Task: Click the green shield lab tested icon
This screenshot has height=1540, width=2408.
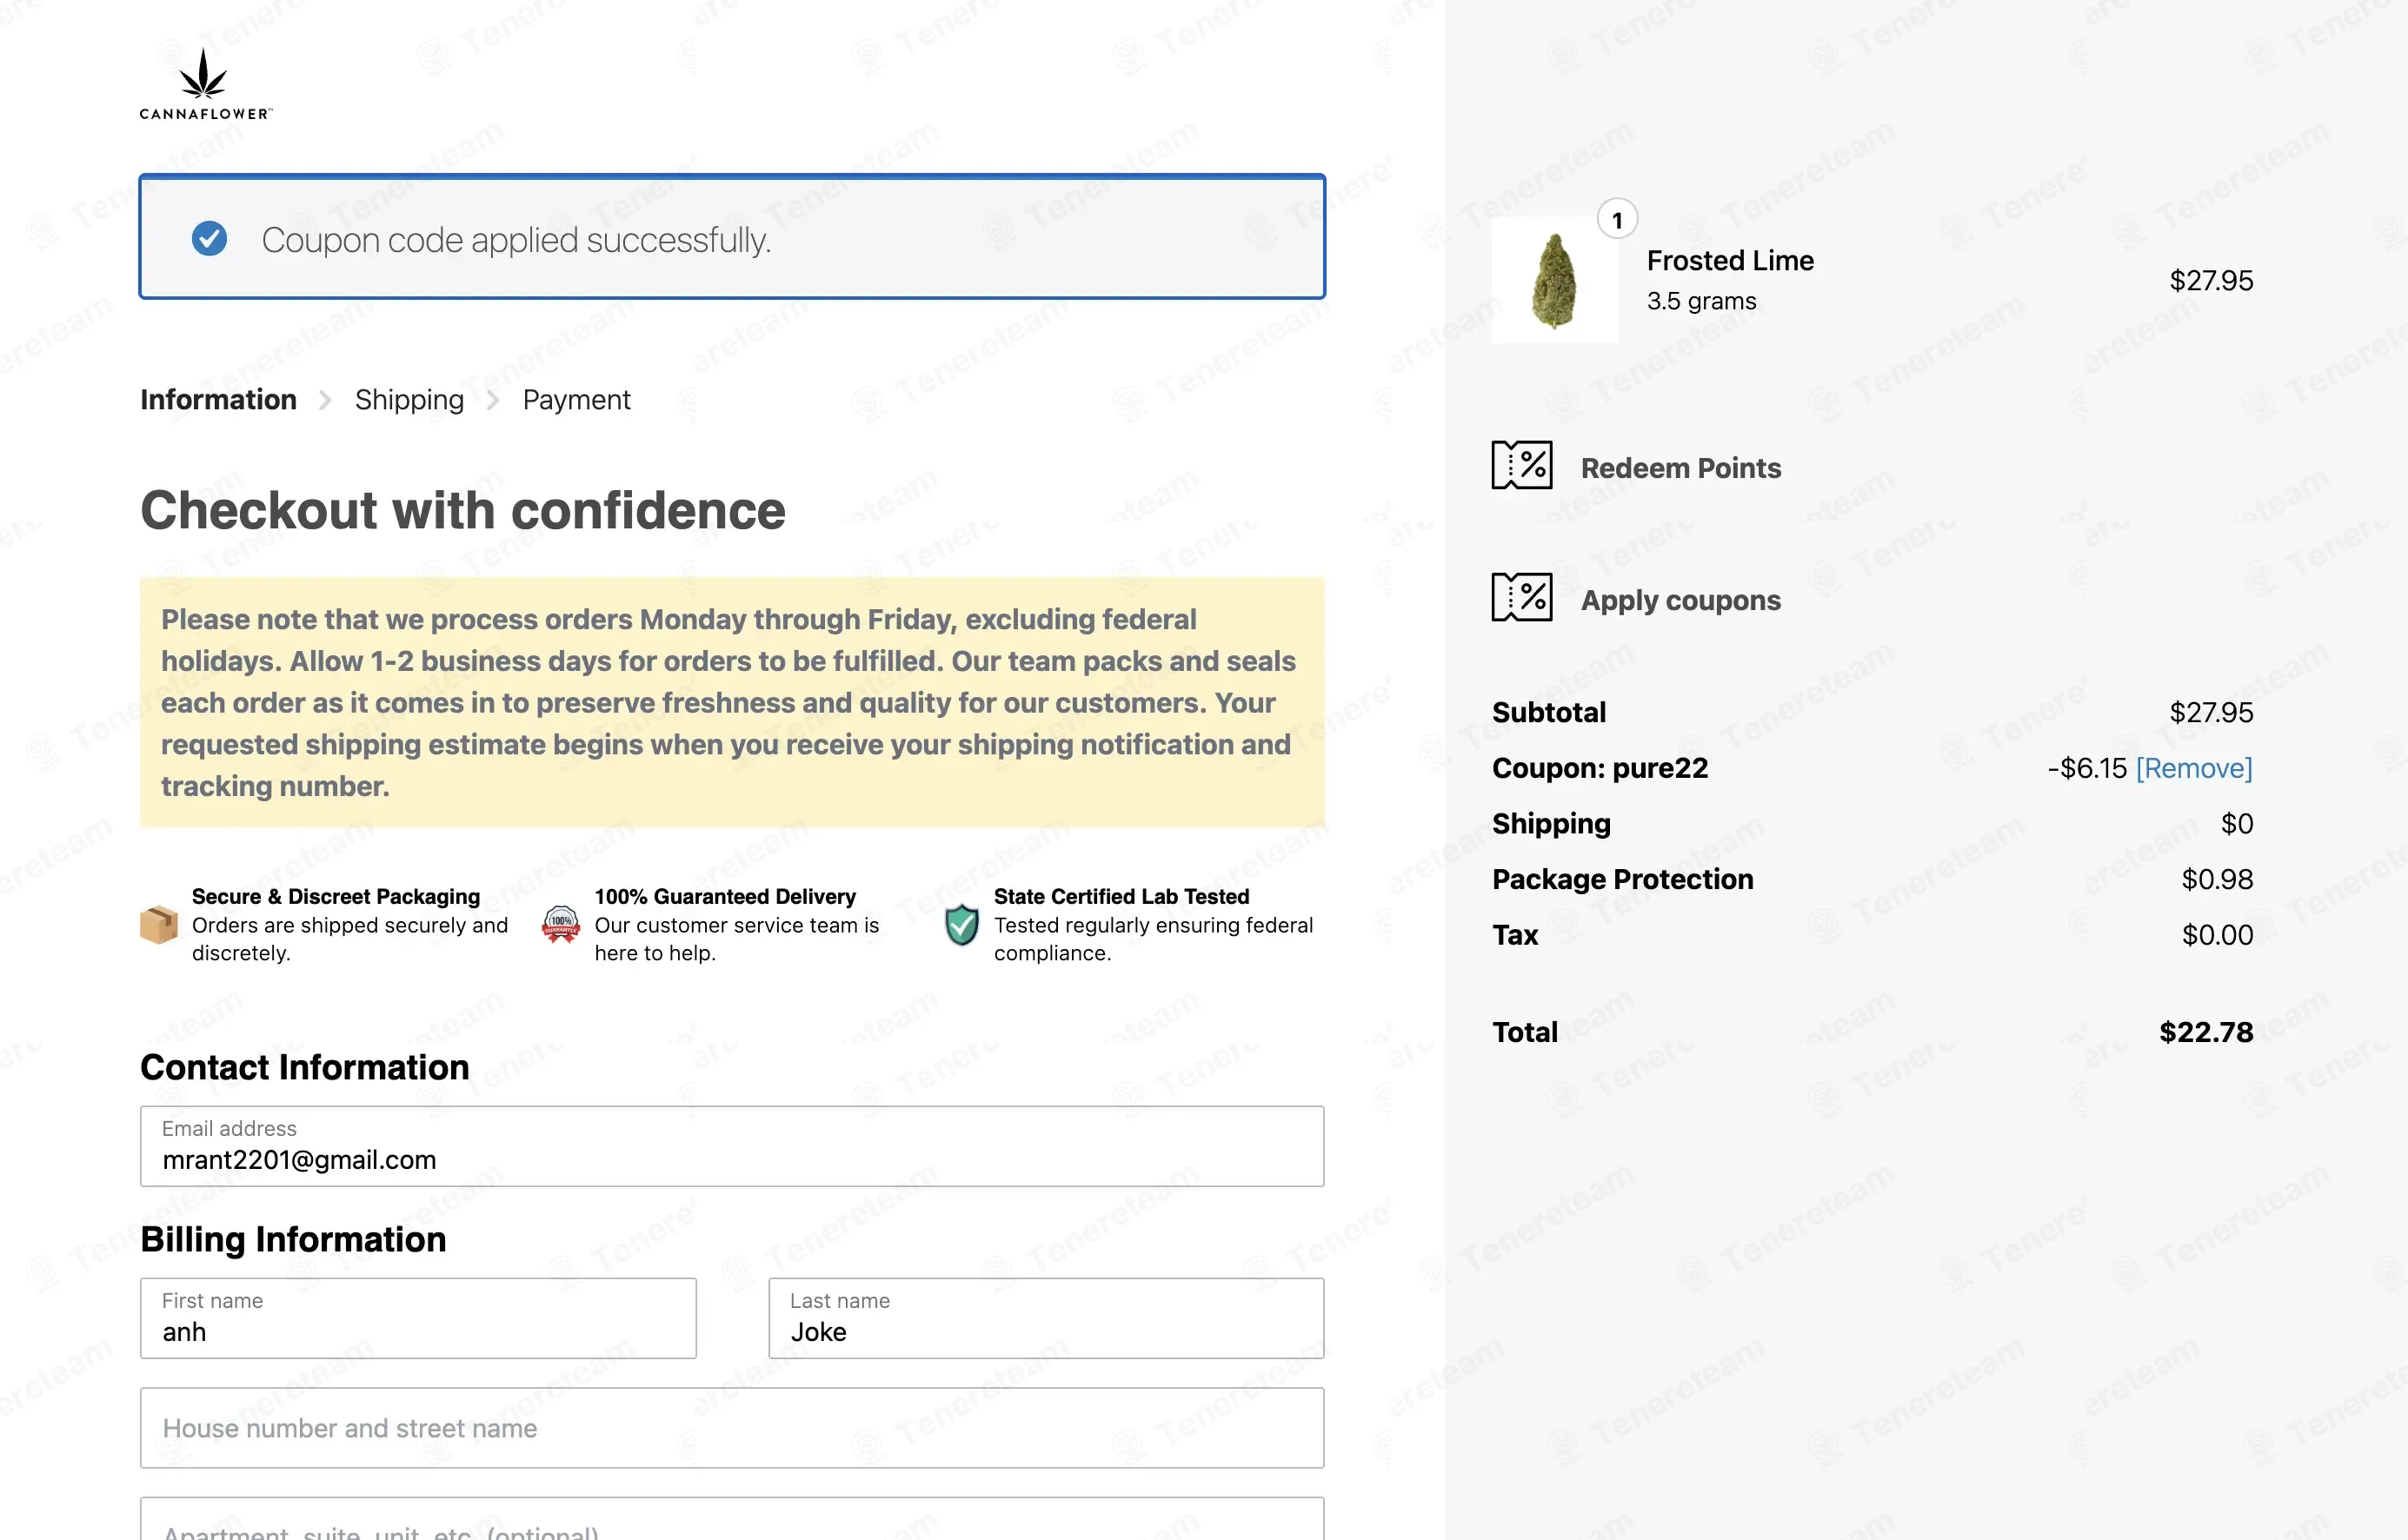Action: (x=961, y=924)
